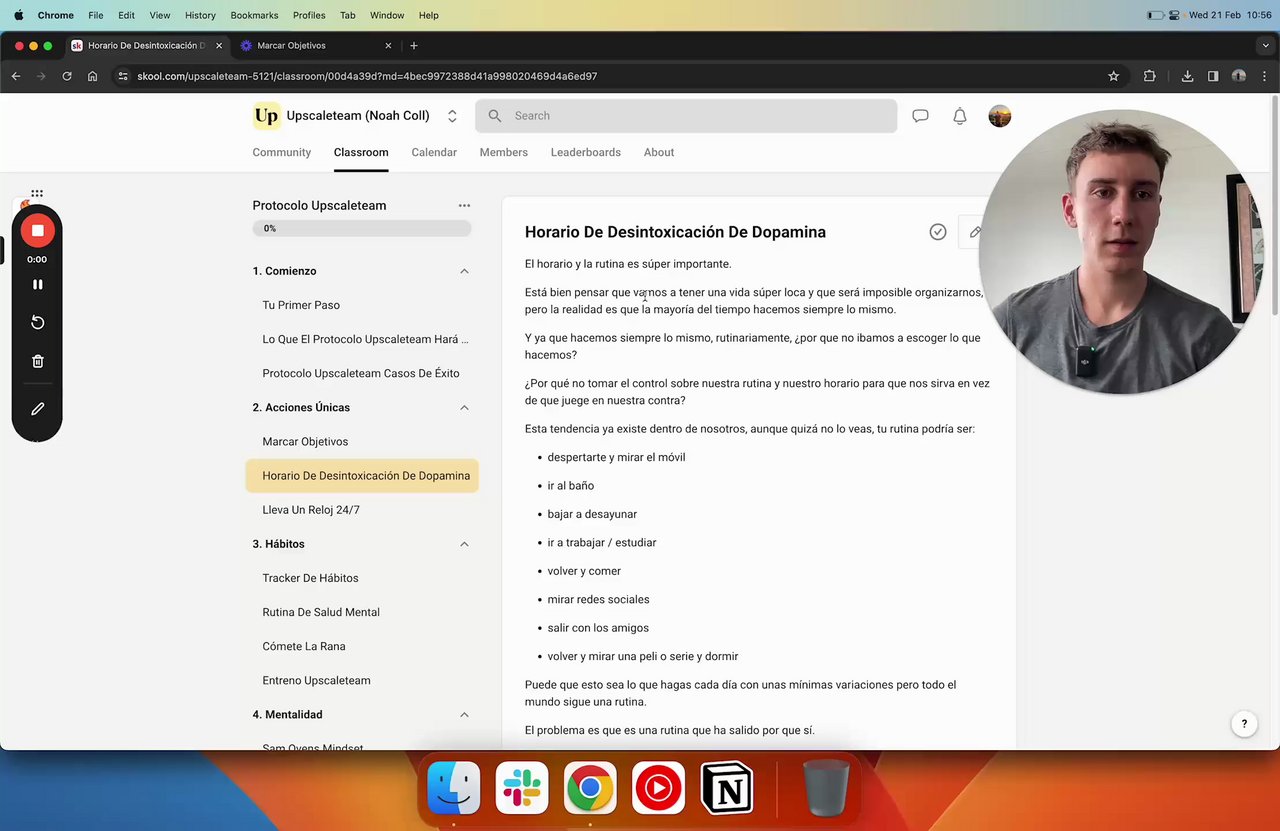The width and height of the screenshot is (1280, 831).
Task: Open Chrome downloads icon
Action: tap(1187, 76)
